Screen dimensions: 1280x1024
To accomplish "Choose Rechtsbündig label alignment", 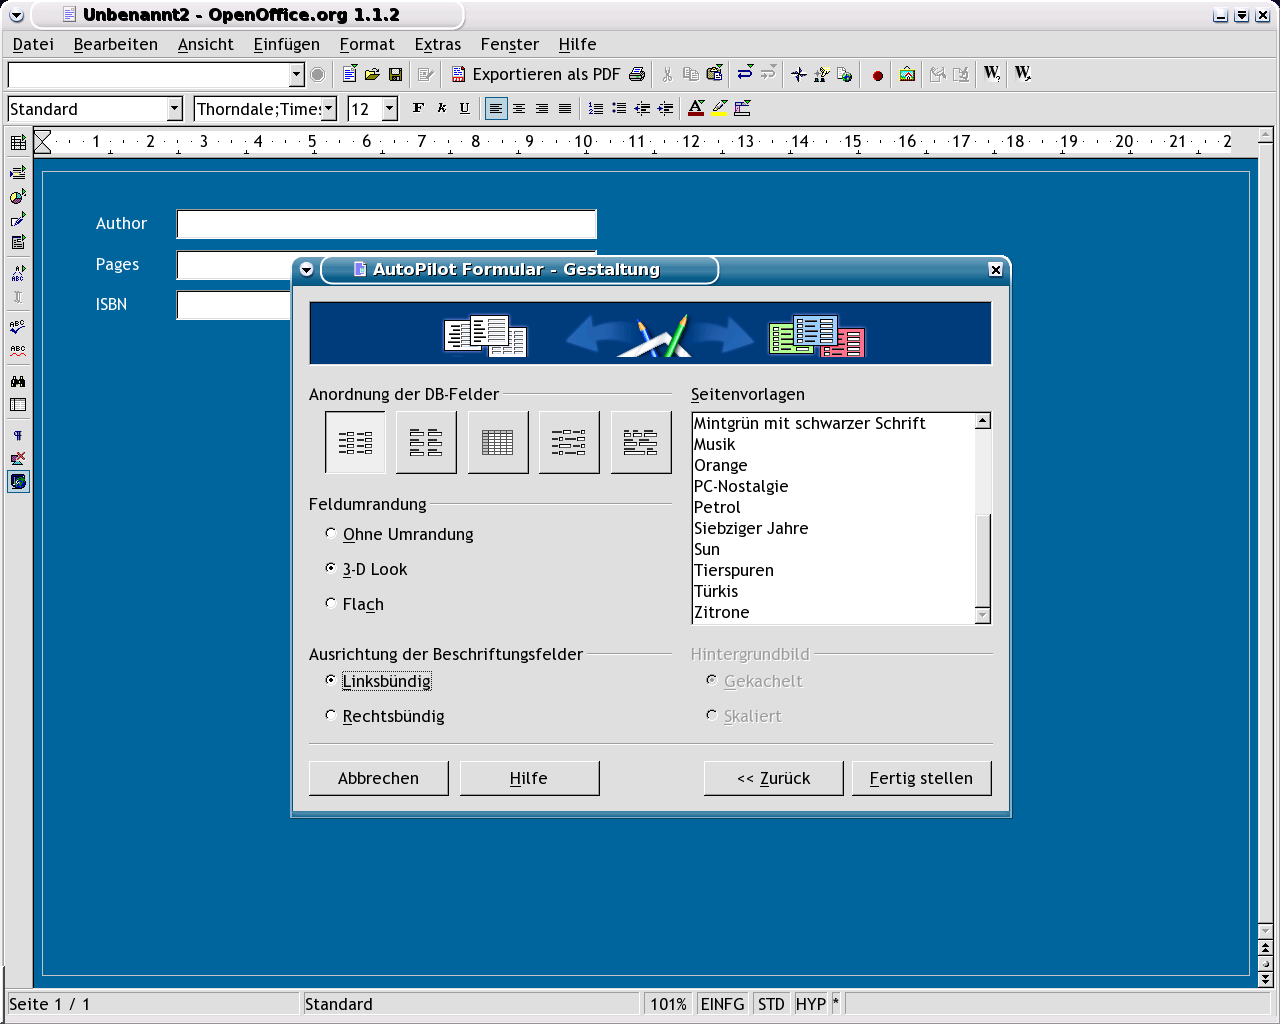I will pyautogui.click(x=331, y=716).
